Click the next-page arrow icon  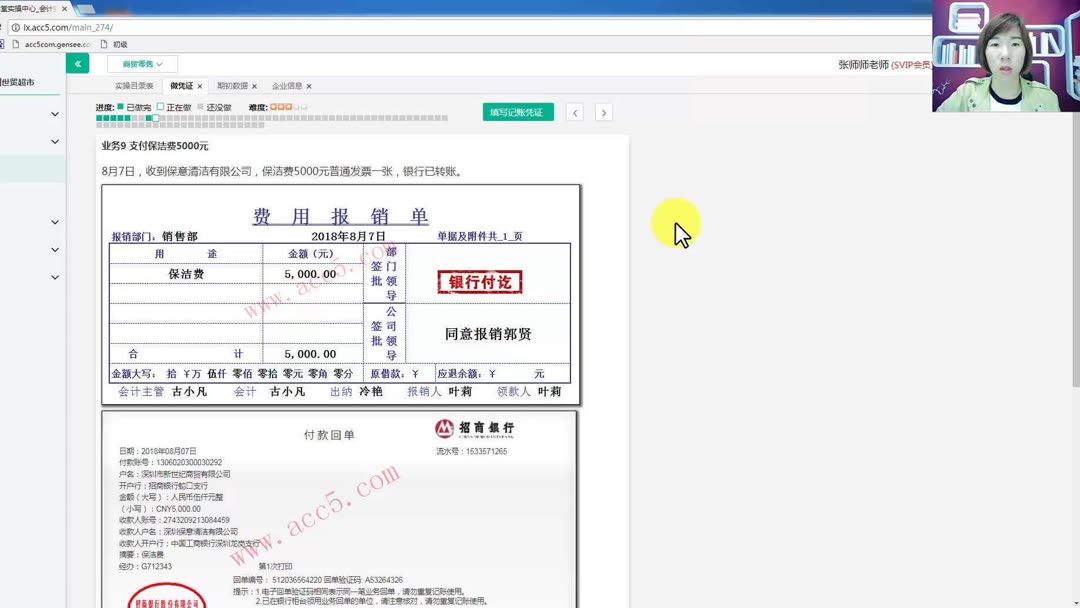tap(603, 112)
